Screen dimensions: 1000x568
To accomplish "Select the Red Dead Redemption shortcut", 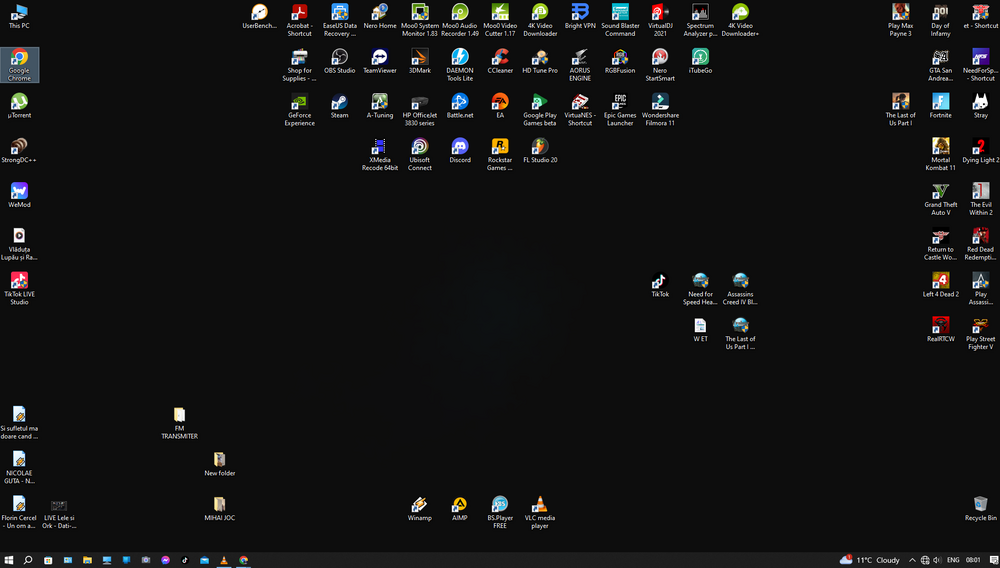I will pos(980,244).
